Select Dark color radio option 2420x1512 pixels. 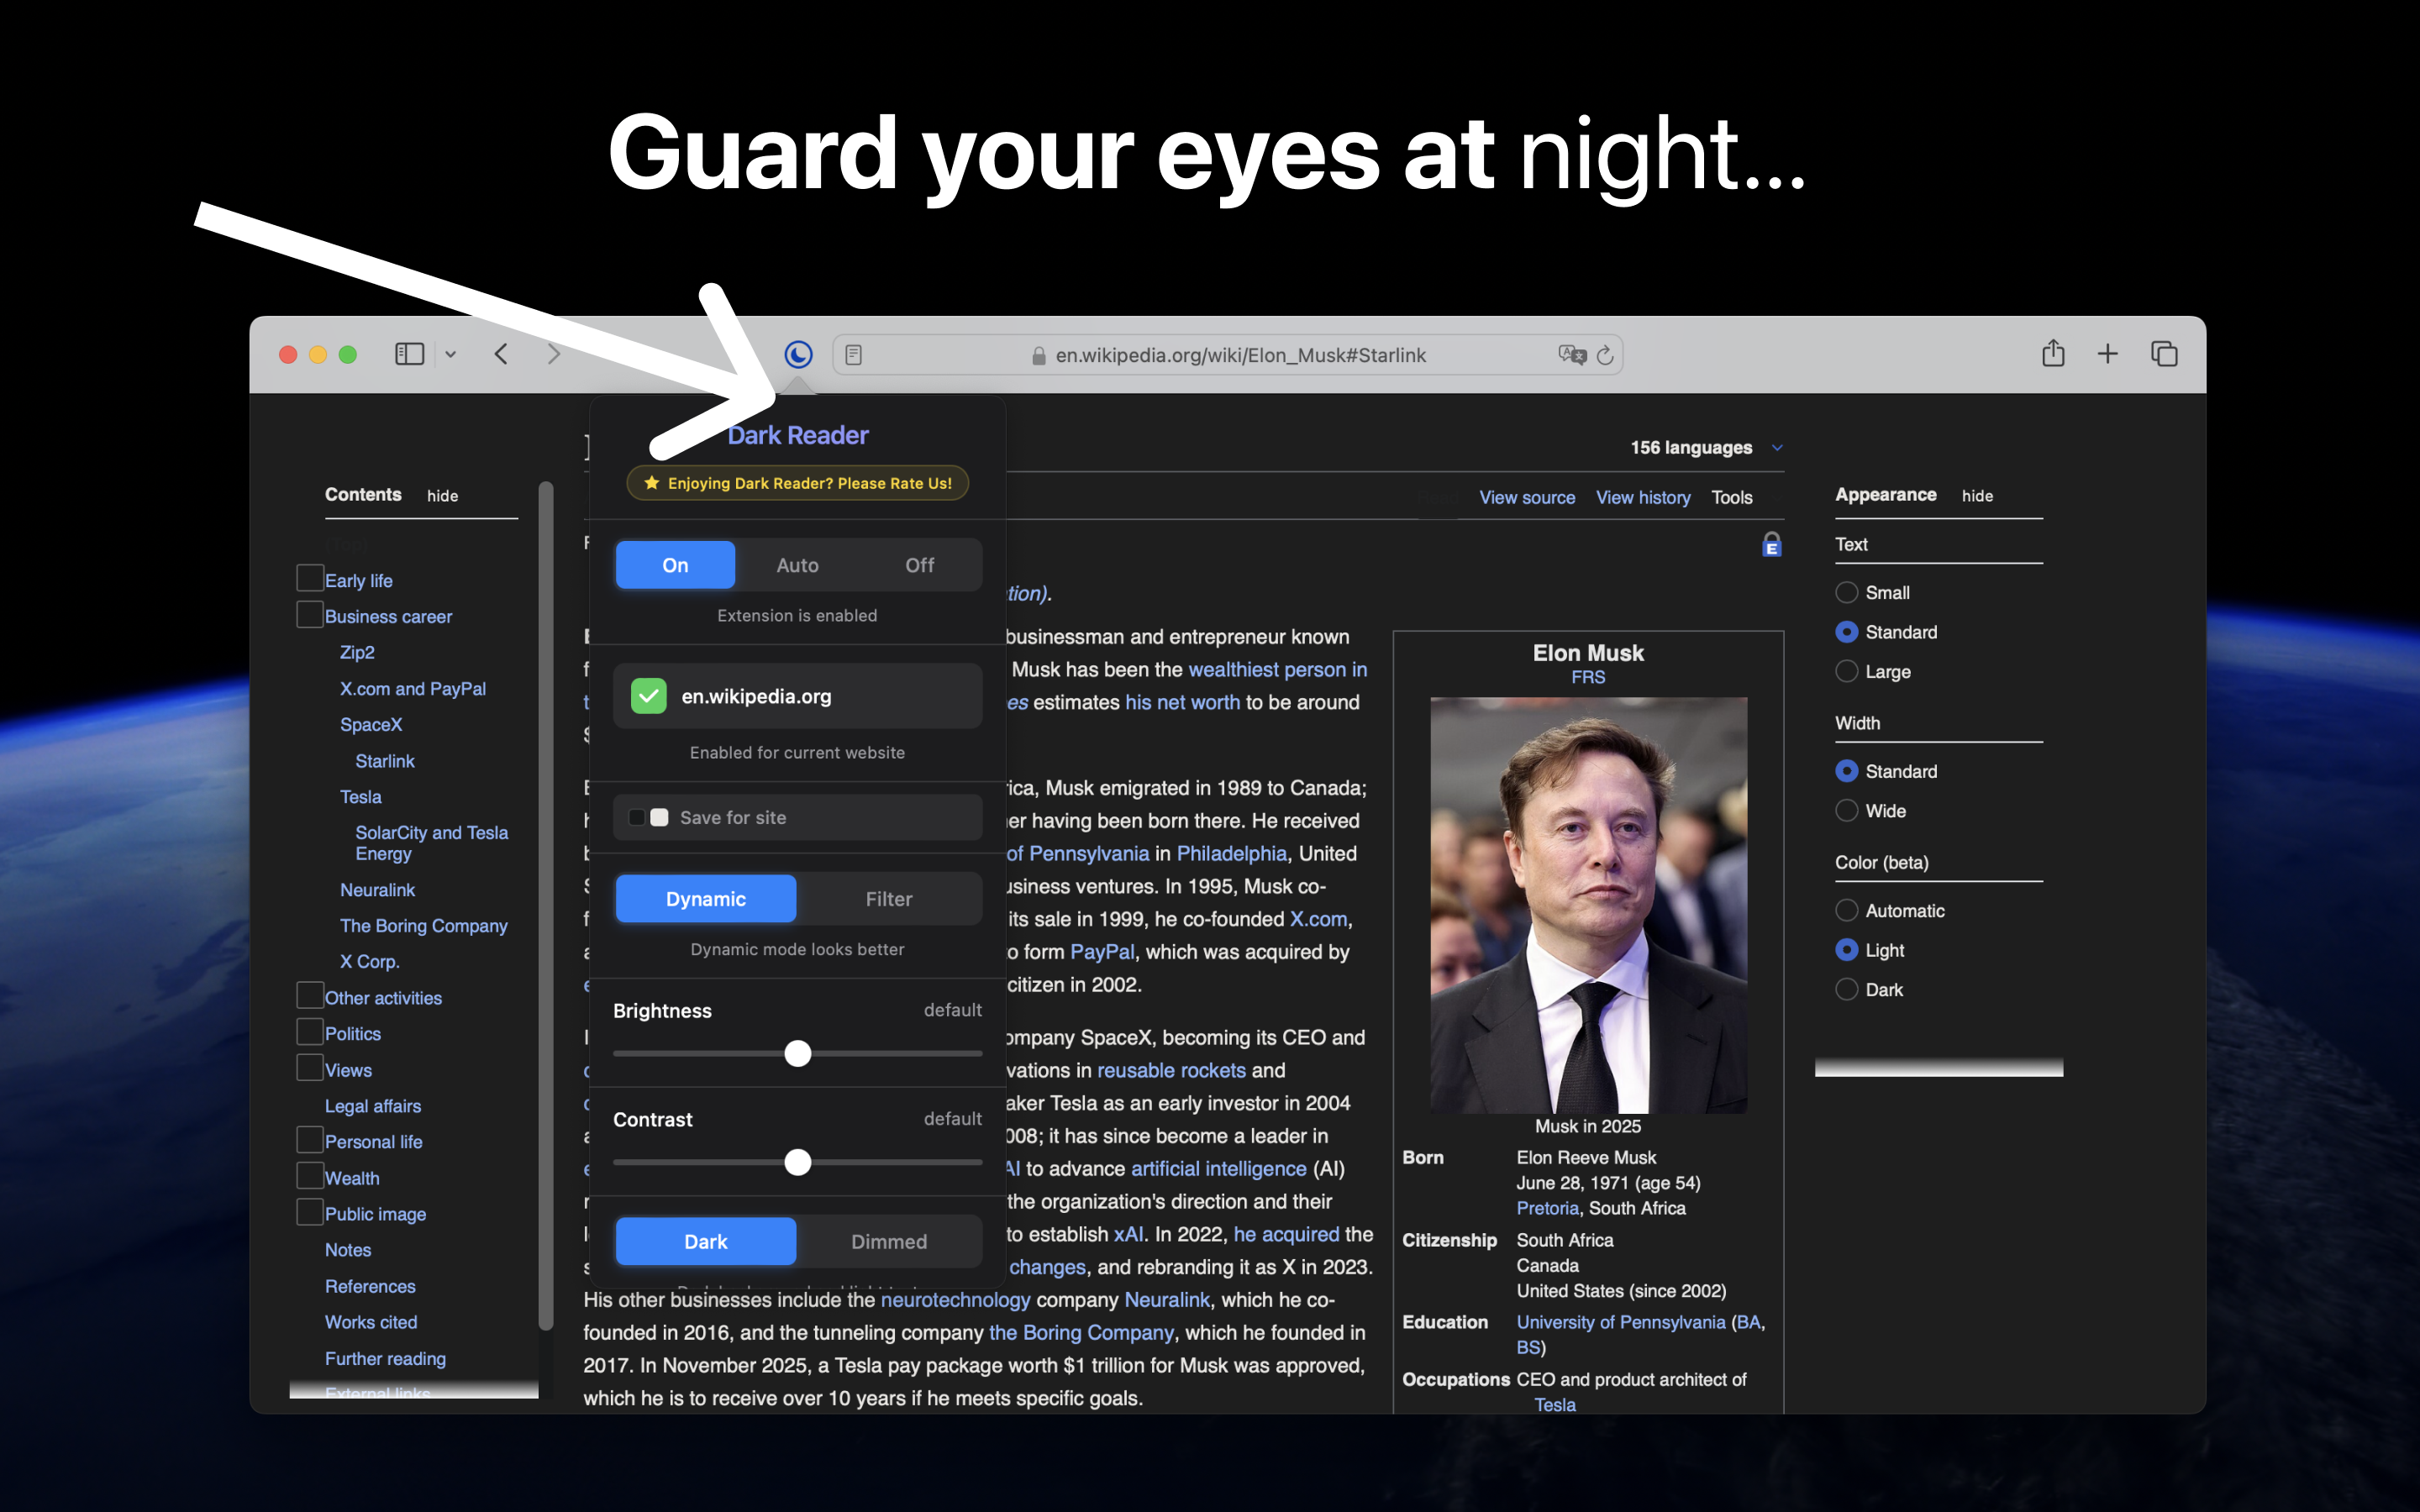[x=1846, y=989]
